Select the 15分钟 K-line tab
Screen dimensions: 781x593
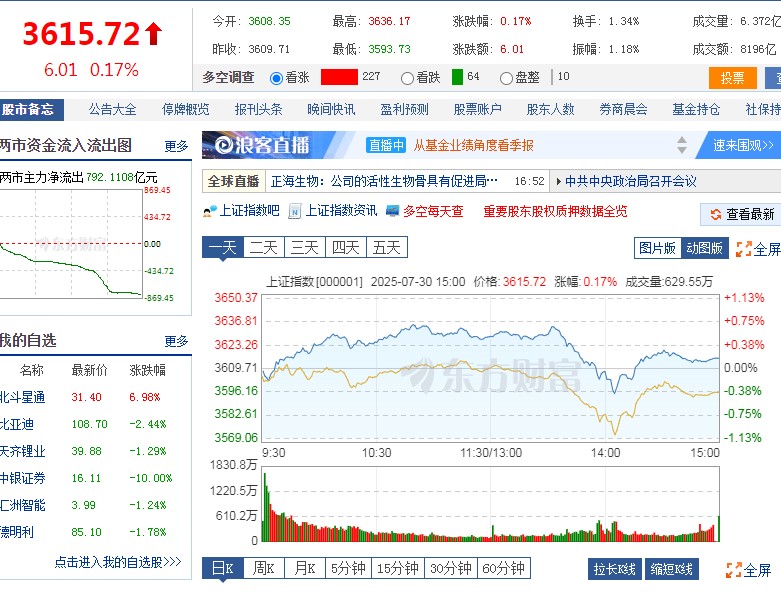[397, 568]
